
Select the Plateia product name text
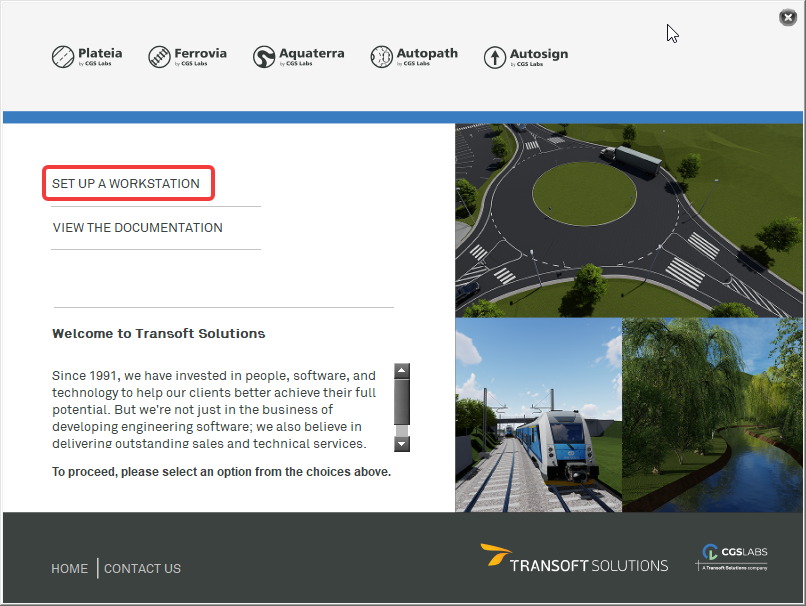point(100,53)
